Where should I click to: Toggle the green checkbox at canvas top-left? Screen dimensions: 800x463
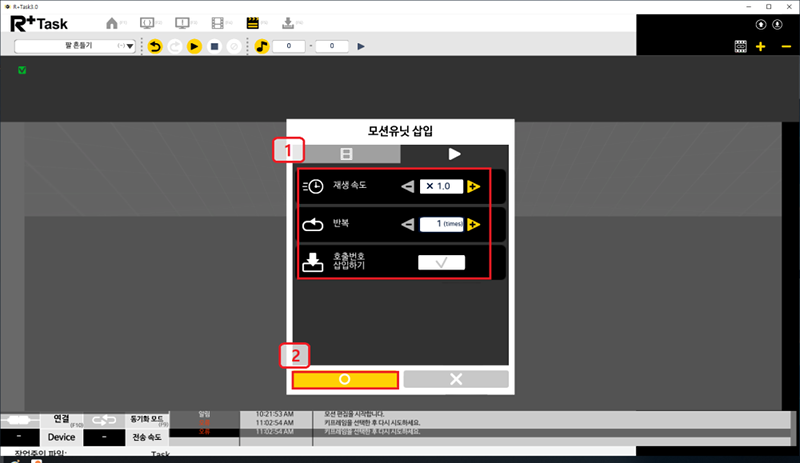click(22, 70)
